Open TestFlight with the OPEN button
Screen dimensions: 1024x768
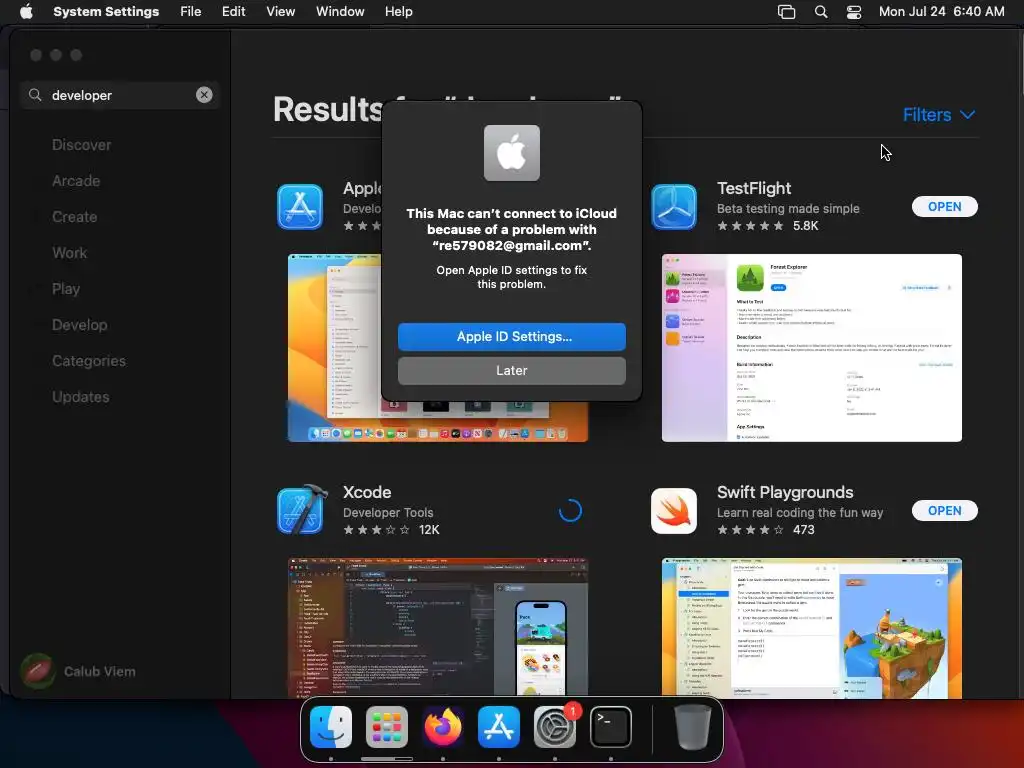pyautogui.click(x=944, y=206)
